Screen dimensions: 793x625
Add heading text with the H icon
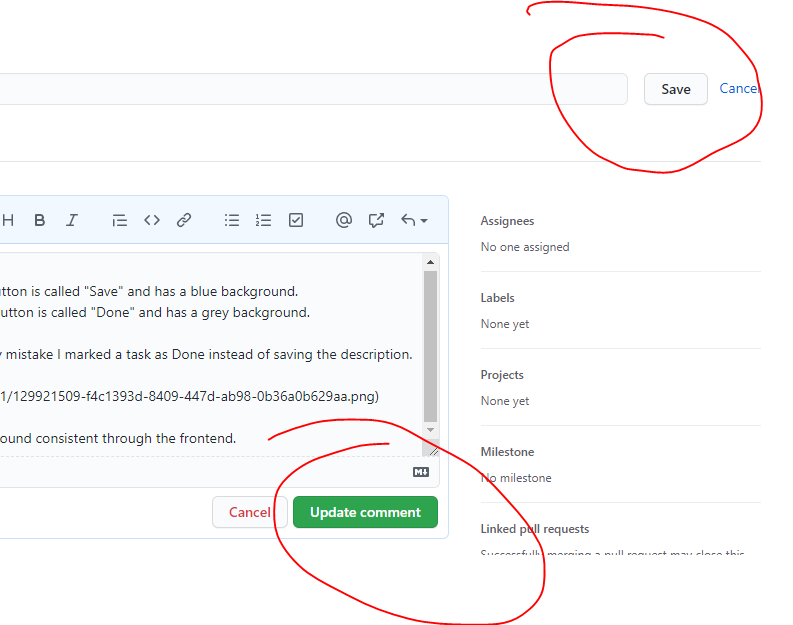(x=8, y=220)
